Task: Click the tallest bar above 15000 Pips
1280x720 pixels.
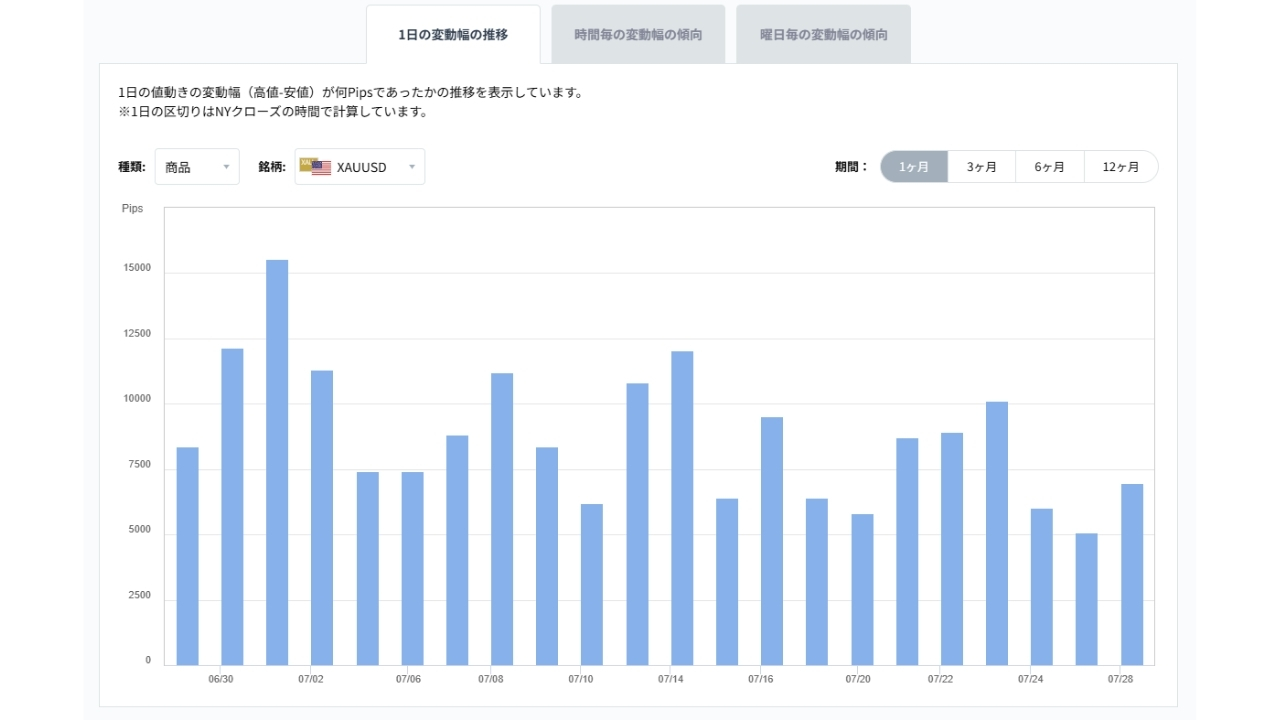Action: (x=277, y=462)
